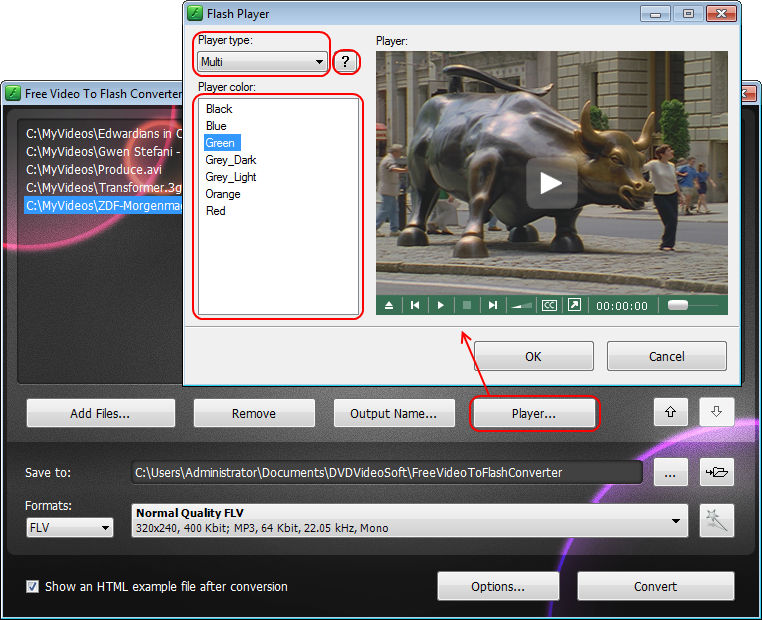Click the Save to path field
Screen dimensions: 762x620
coord(387,472)
